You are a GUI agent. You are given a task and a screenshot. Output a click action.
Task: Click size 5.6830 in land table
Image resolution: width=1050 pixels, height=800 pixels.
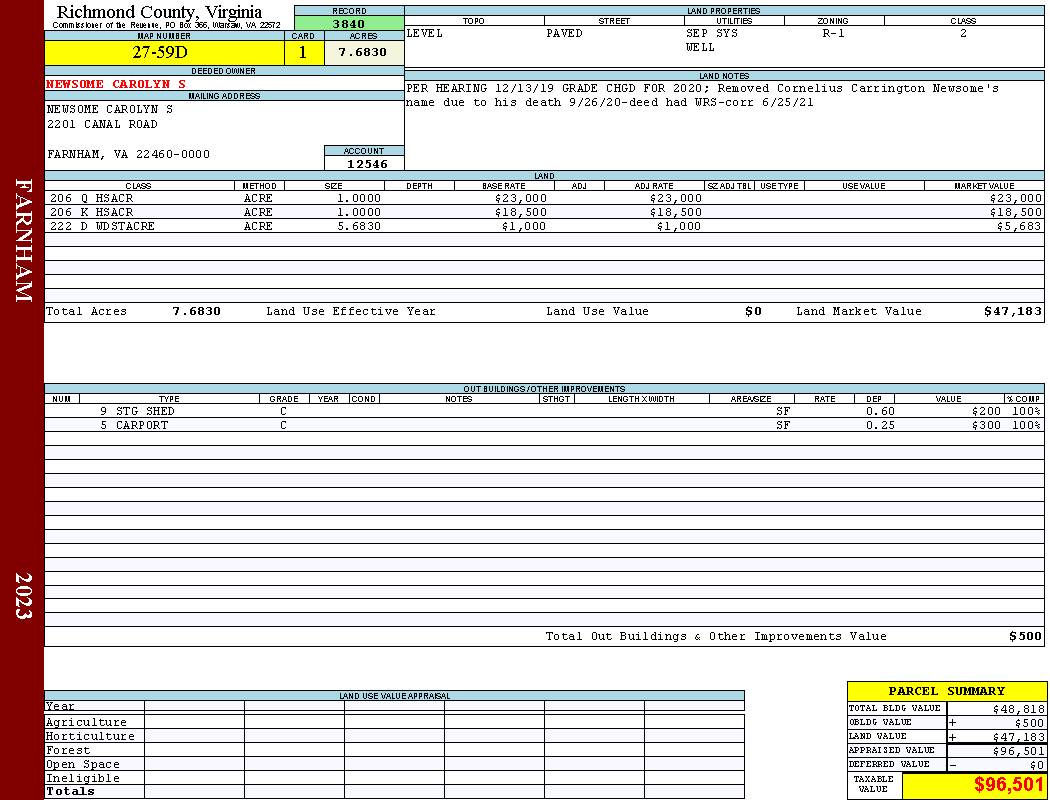[x=359, y=227]
